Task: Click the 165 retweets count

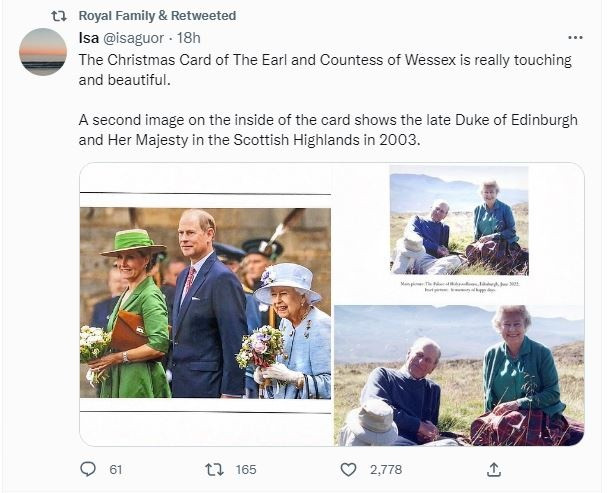Action: tap(245, 469)
